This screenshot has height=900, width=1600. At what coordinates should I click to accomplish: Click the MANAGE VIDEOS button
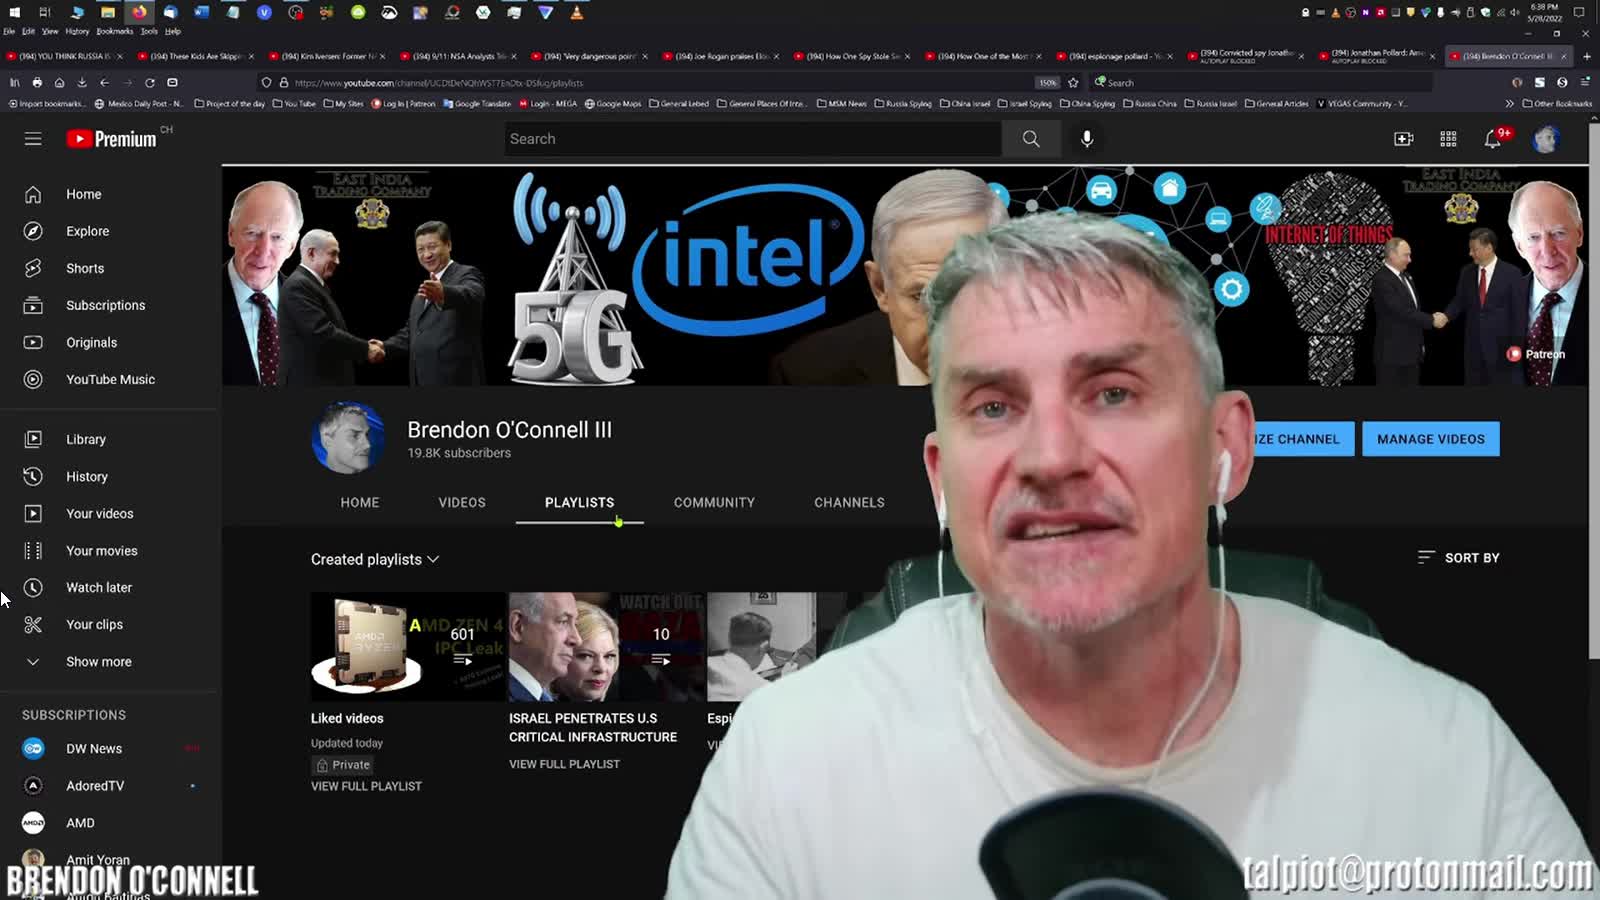[1431, 439]
